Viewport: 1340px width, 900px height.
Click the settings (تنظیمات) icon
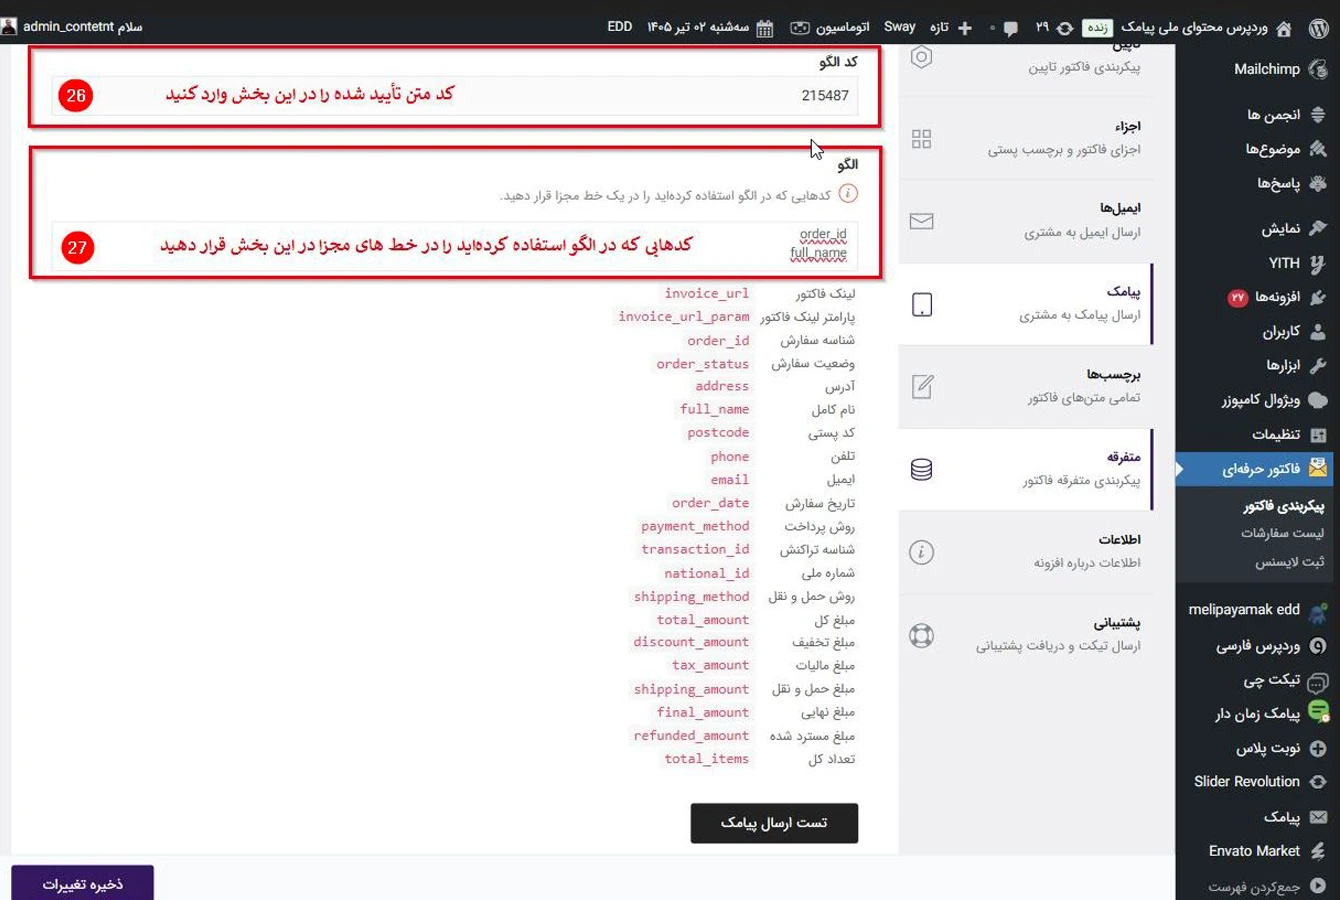pyautogui.click(x=1318, y=434)
